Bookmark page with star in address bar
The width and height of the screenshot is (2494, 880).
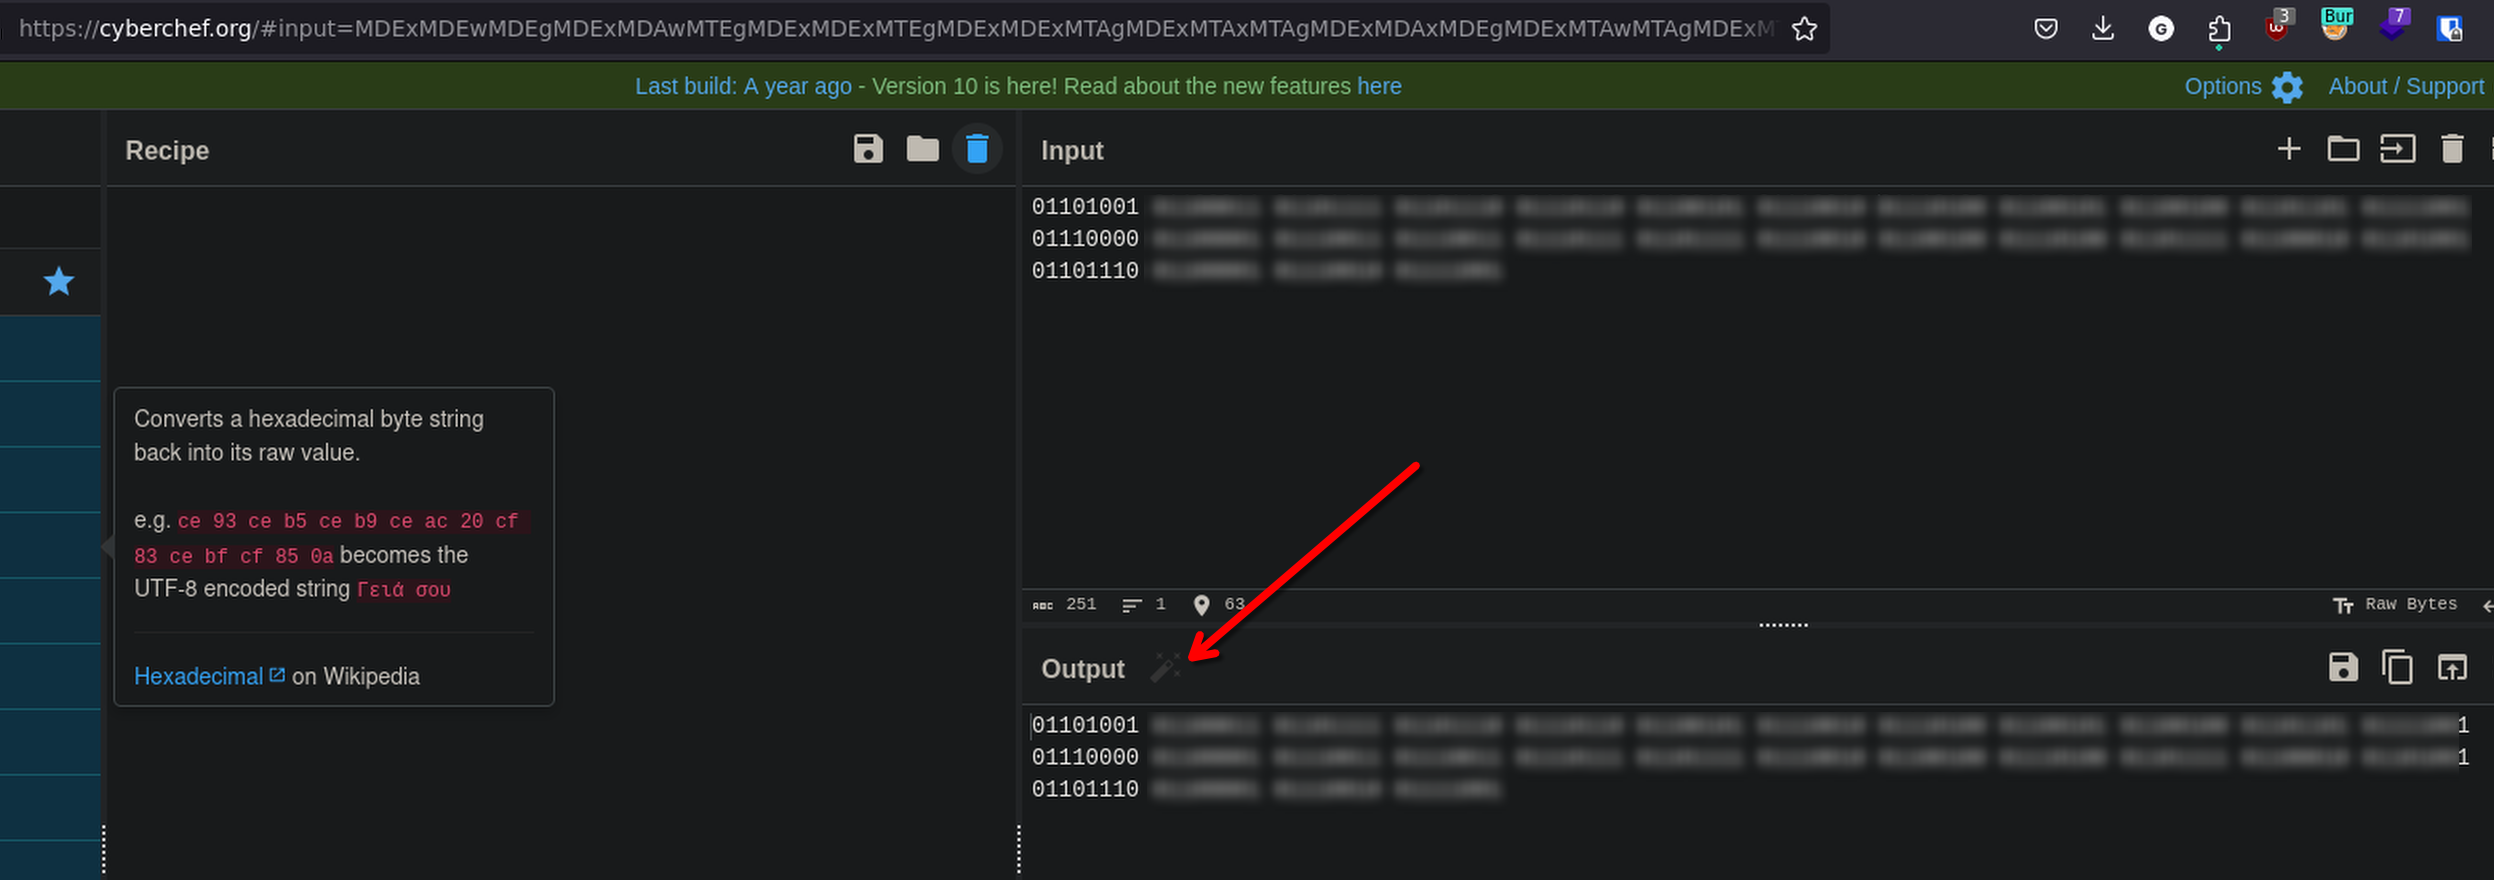(x=1804, y=29)
